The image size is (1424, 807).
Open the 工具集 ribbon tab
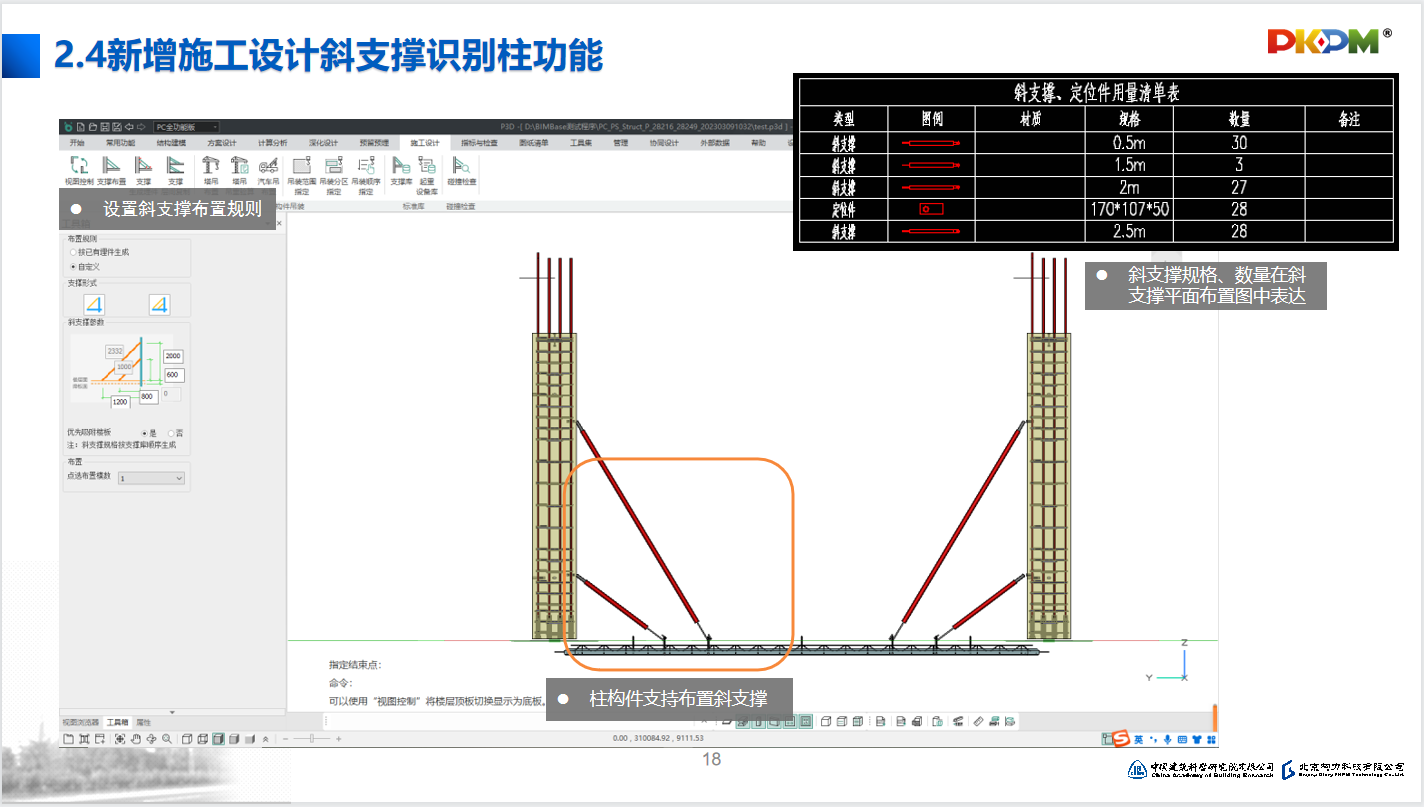tap(581, 143)
